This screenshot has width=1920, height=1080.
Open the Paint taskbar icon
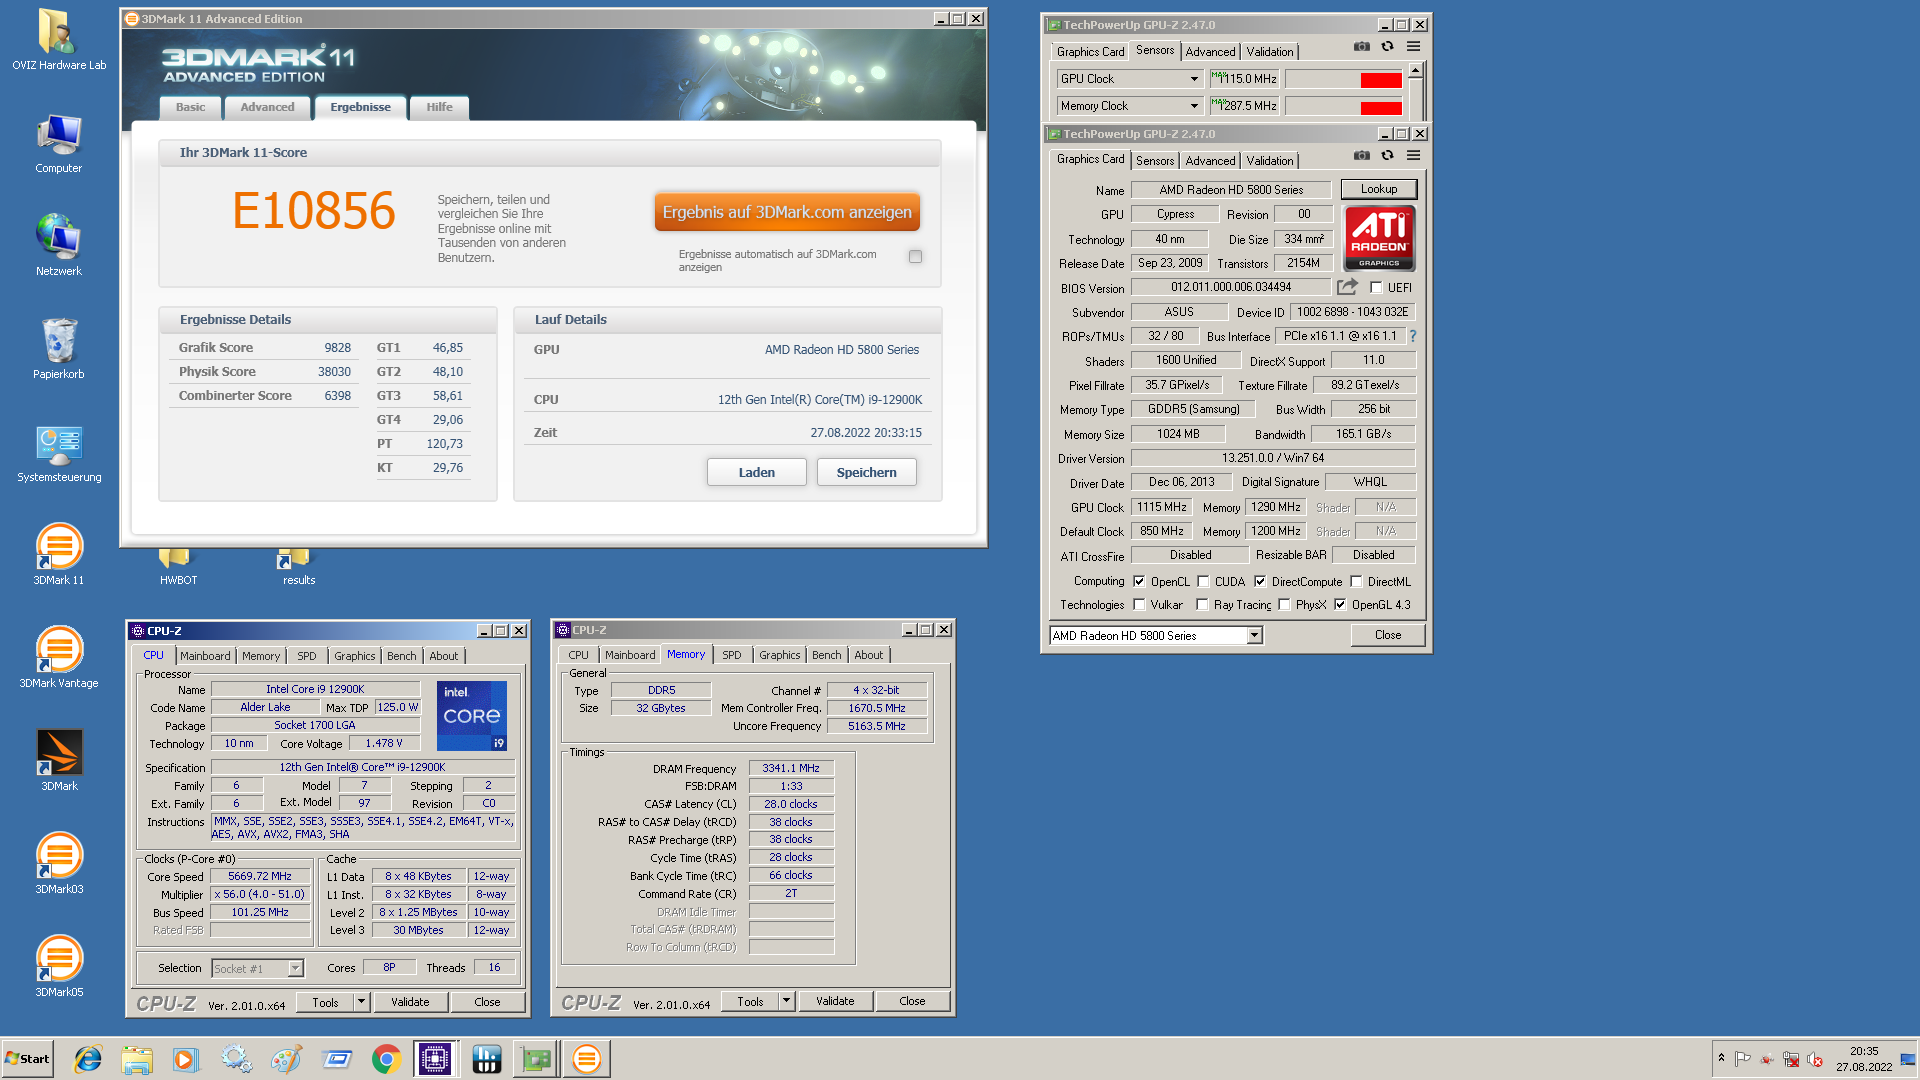[286, 1059]
